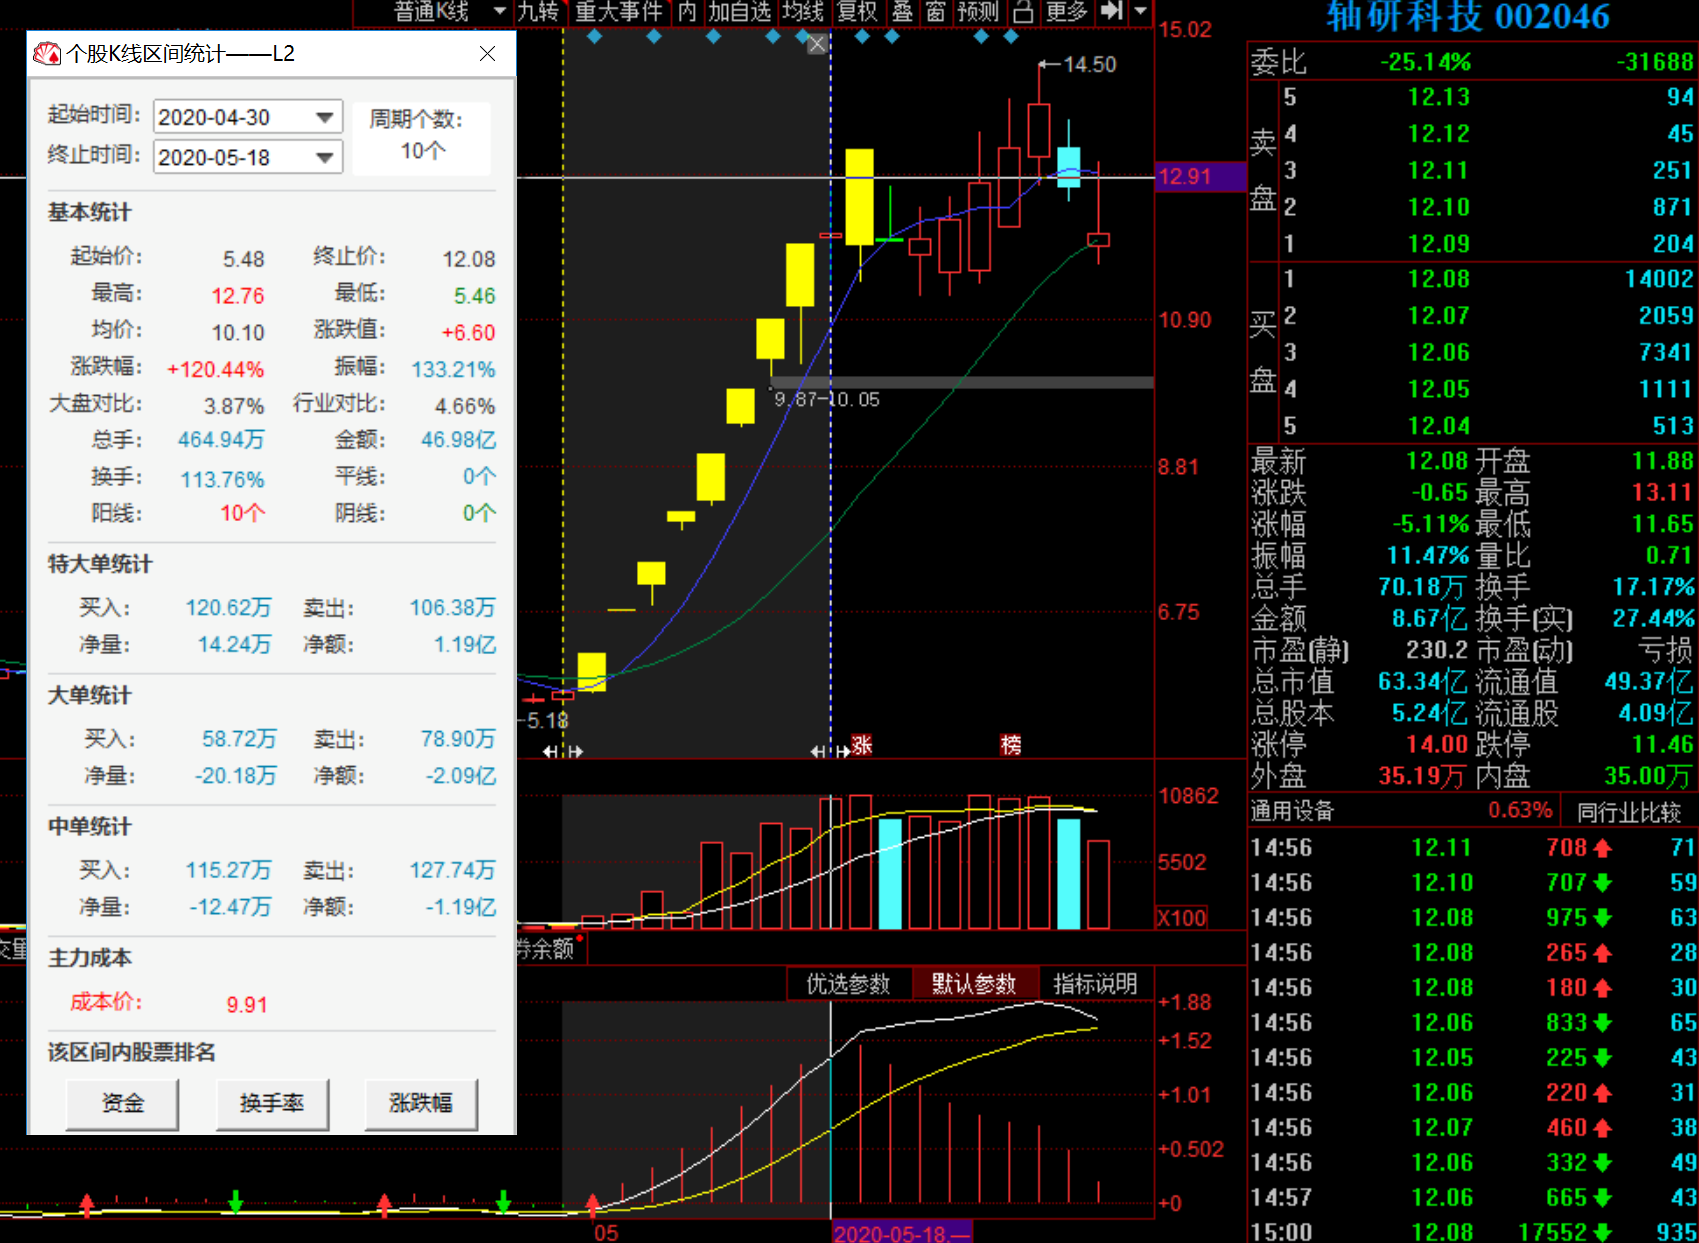Switch to the 优选参数 tab
Screen dimensions: 1699x1243
[x=848, y=984]
